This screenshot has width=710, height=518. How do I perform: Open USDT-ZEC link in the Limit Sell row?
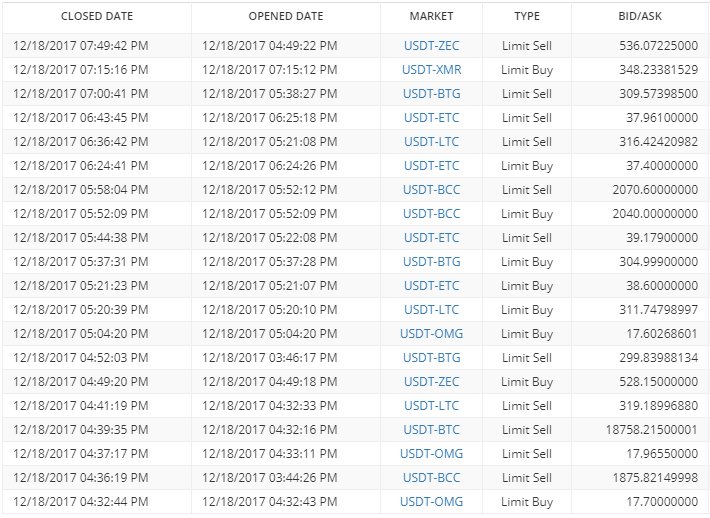click(432, 46)
